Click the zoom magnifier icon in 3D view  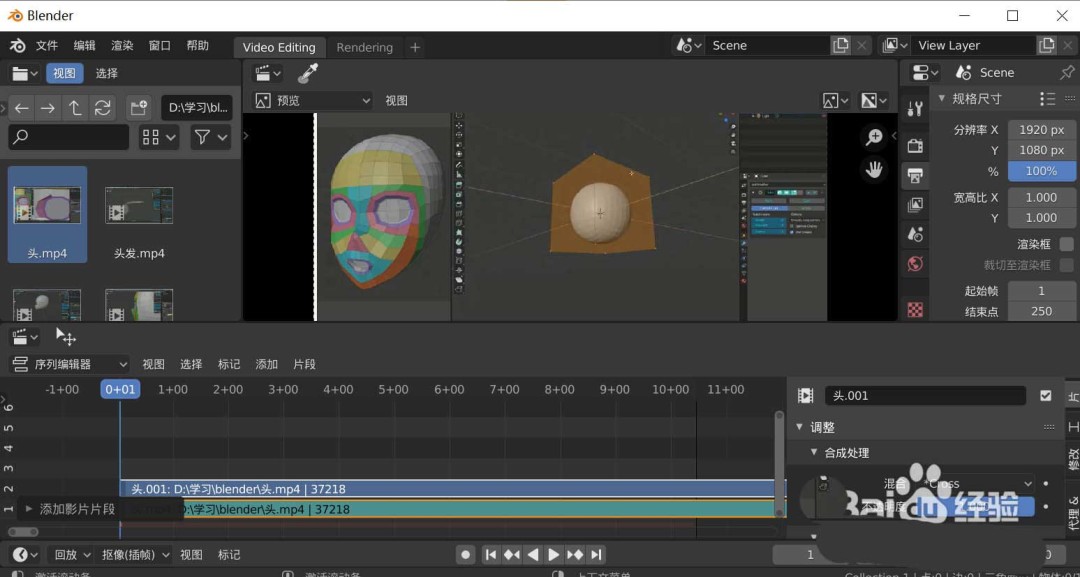point(874,136)
